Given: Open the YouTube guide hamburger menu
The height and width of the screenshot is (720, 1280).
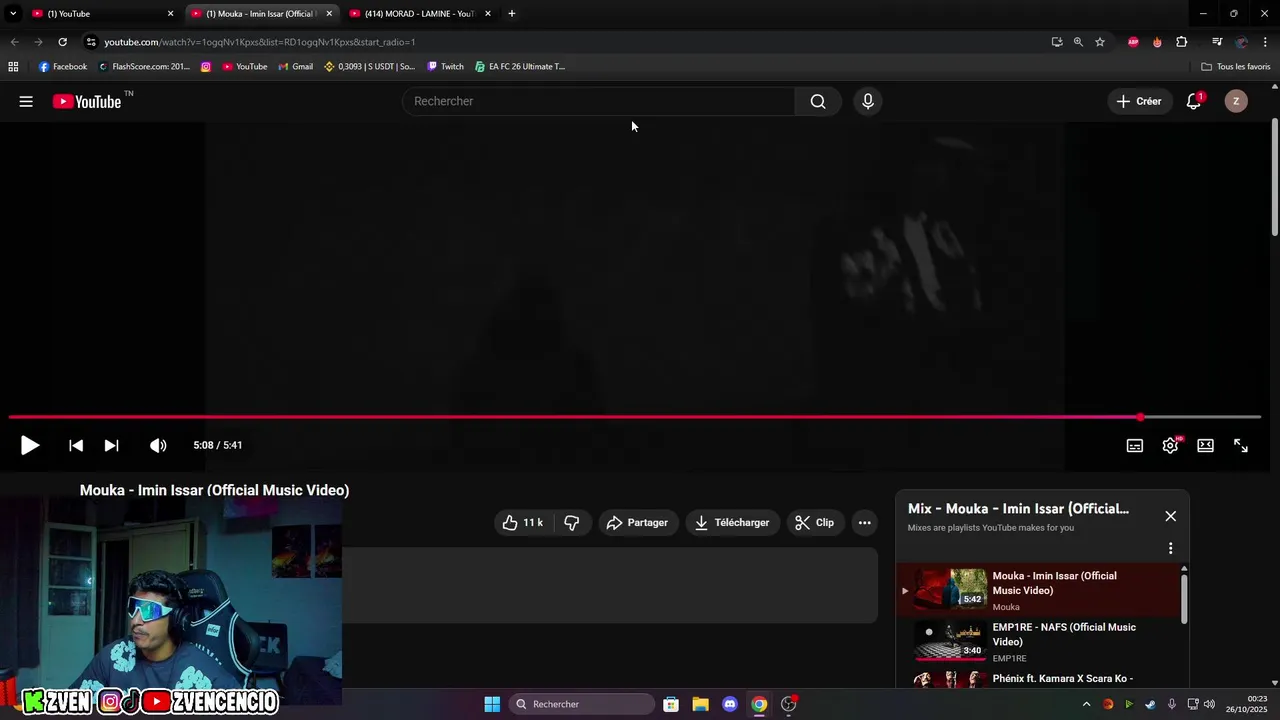Looking at the screenshot, I should pyautogui.click(x=26, y=101).
